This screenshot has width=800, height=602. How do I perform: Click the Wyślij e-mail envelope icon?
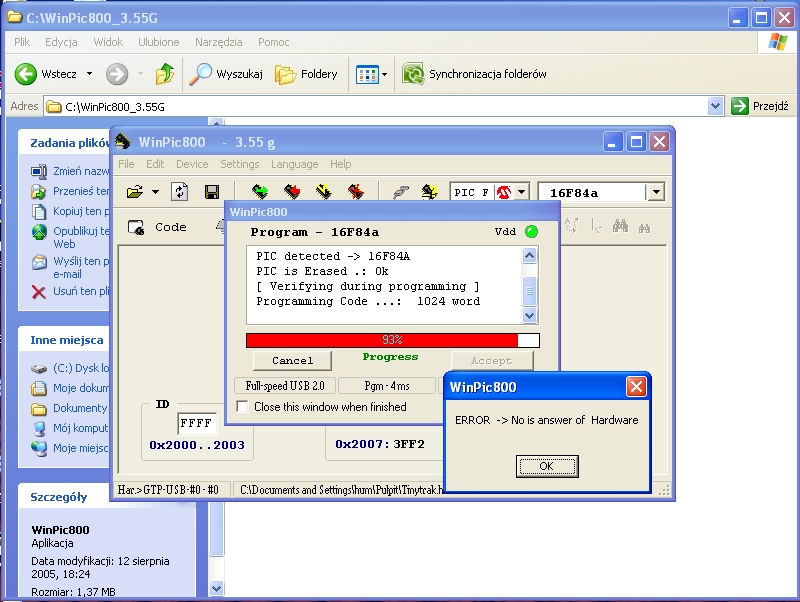39,262
